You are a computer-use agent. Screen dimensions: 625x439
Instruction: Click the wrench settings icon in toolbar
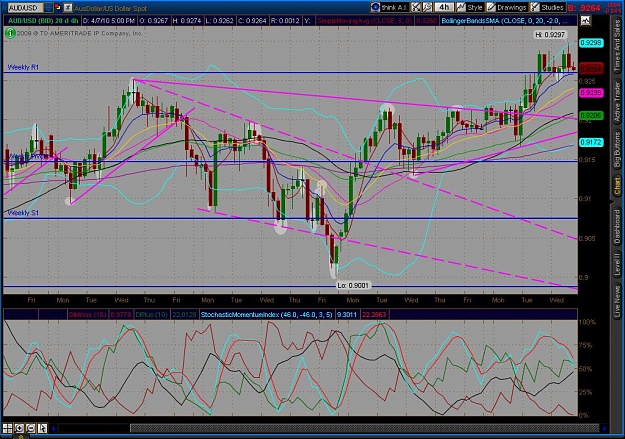[x=427, y=7]
